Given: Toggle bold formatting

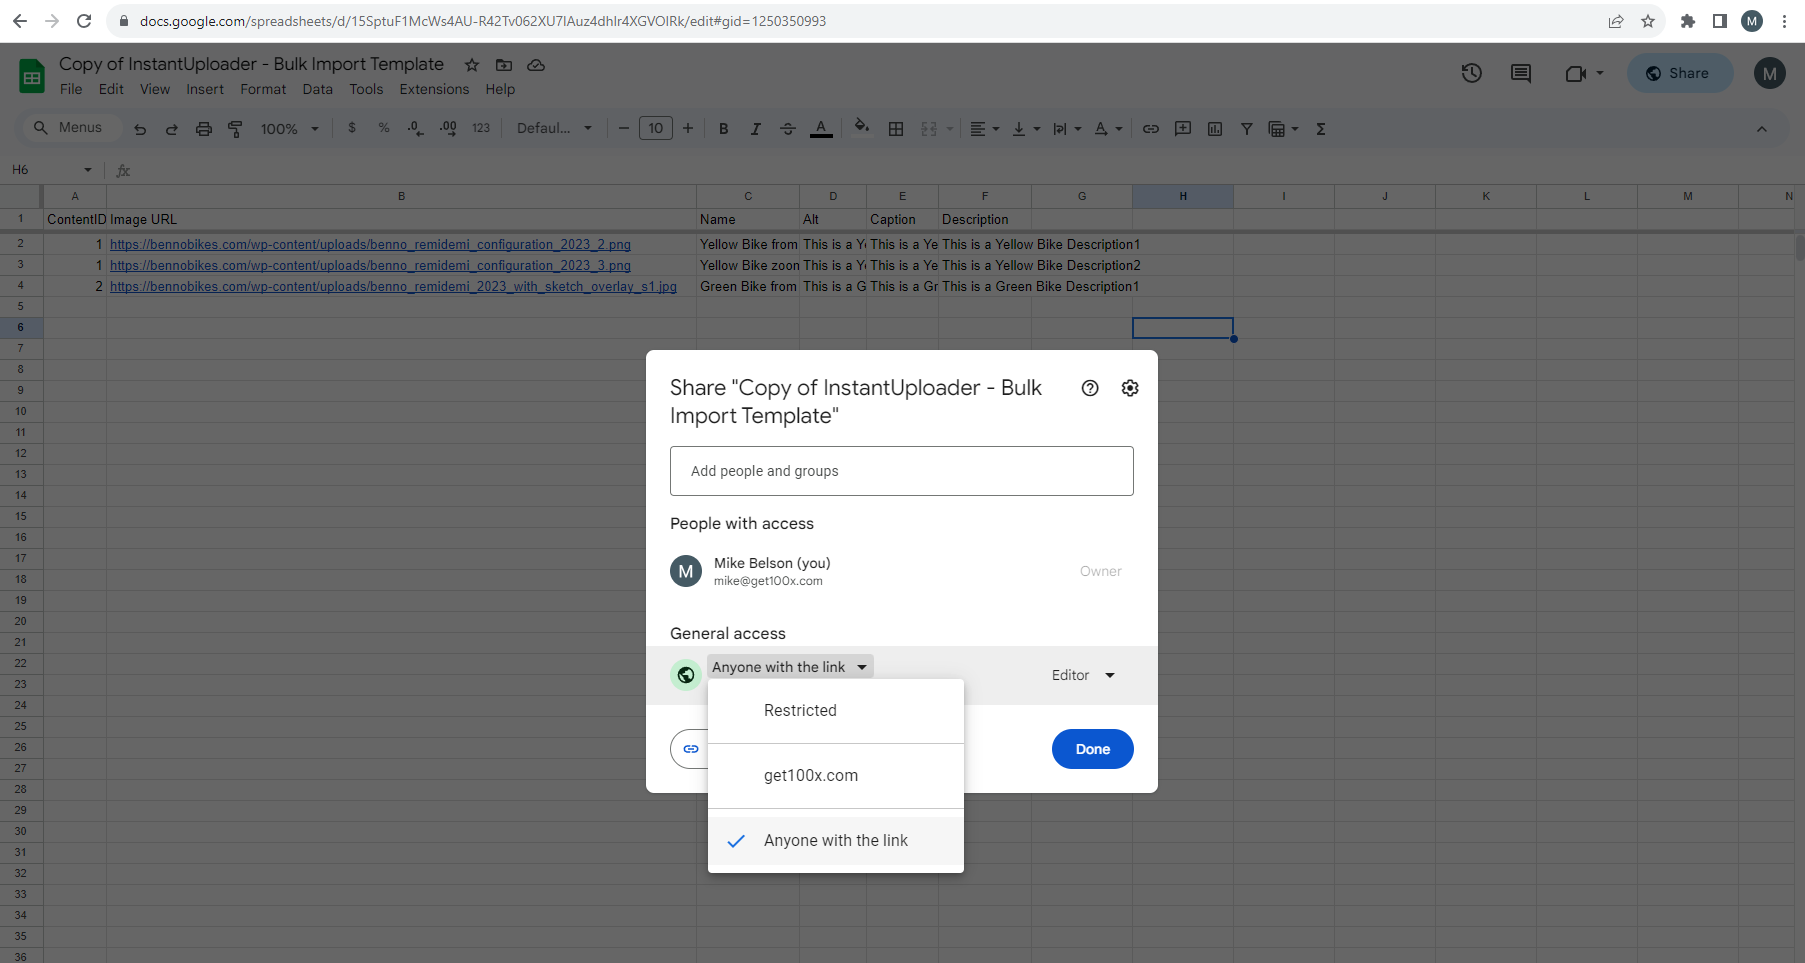Looking at the screenshot, I should click(x=724, y=129).
